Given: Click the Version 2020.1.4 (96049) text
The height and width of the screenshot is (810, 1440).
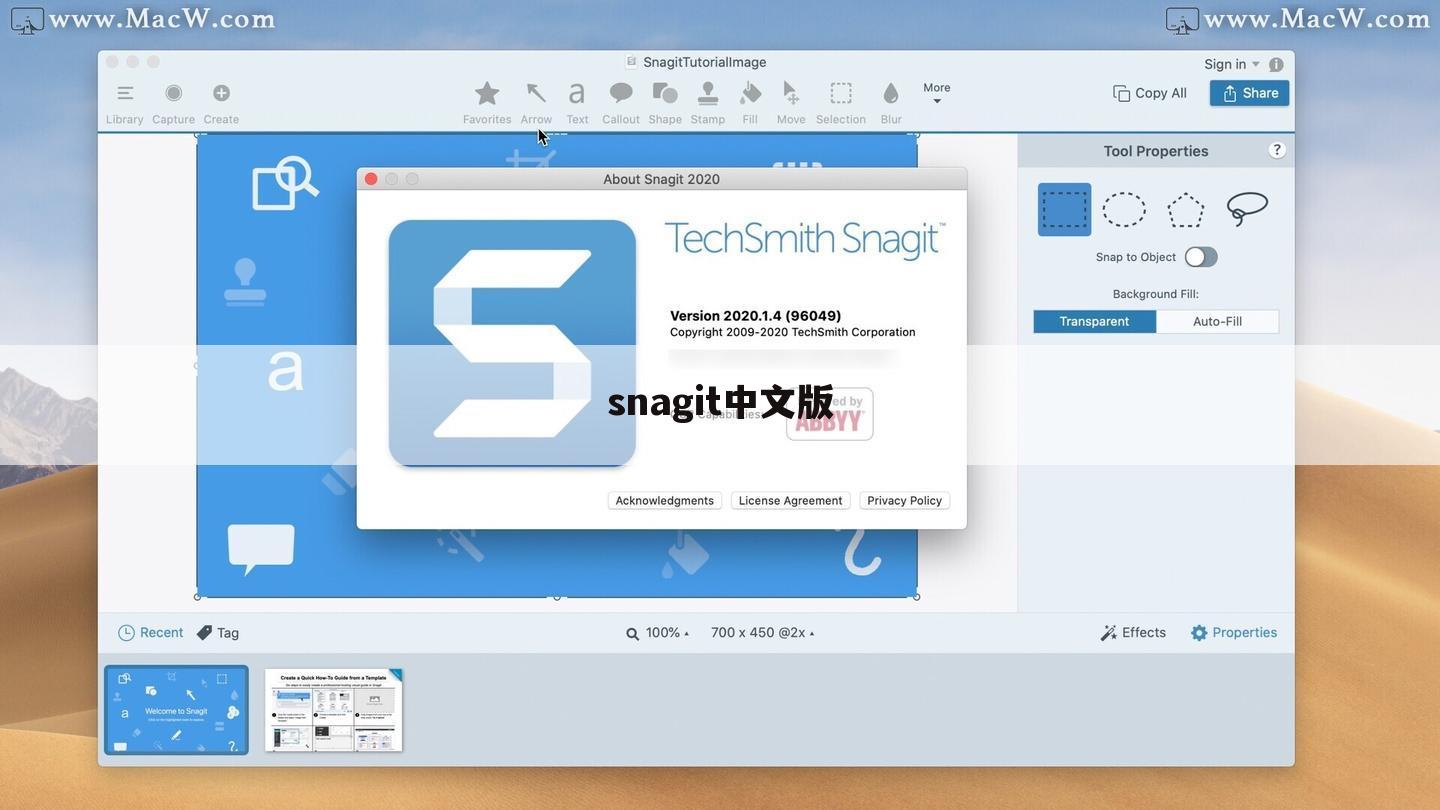Looking at the screenshot, I should [x=756, y=316].
